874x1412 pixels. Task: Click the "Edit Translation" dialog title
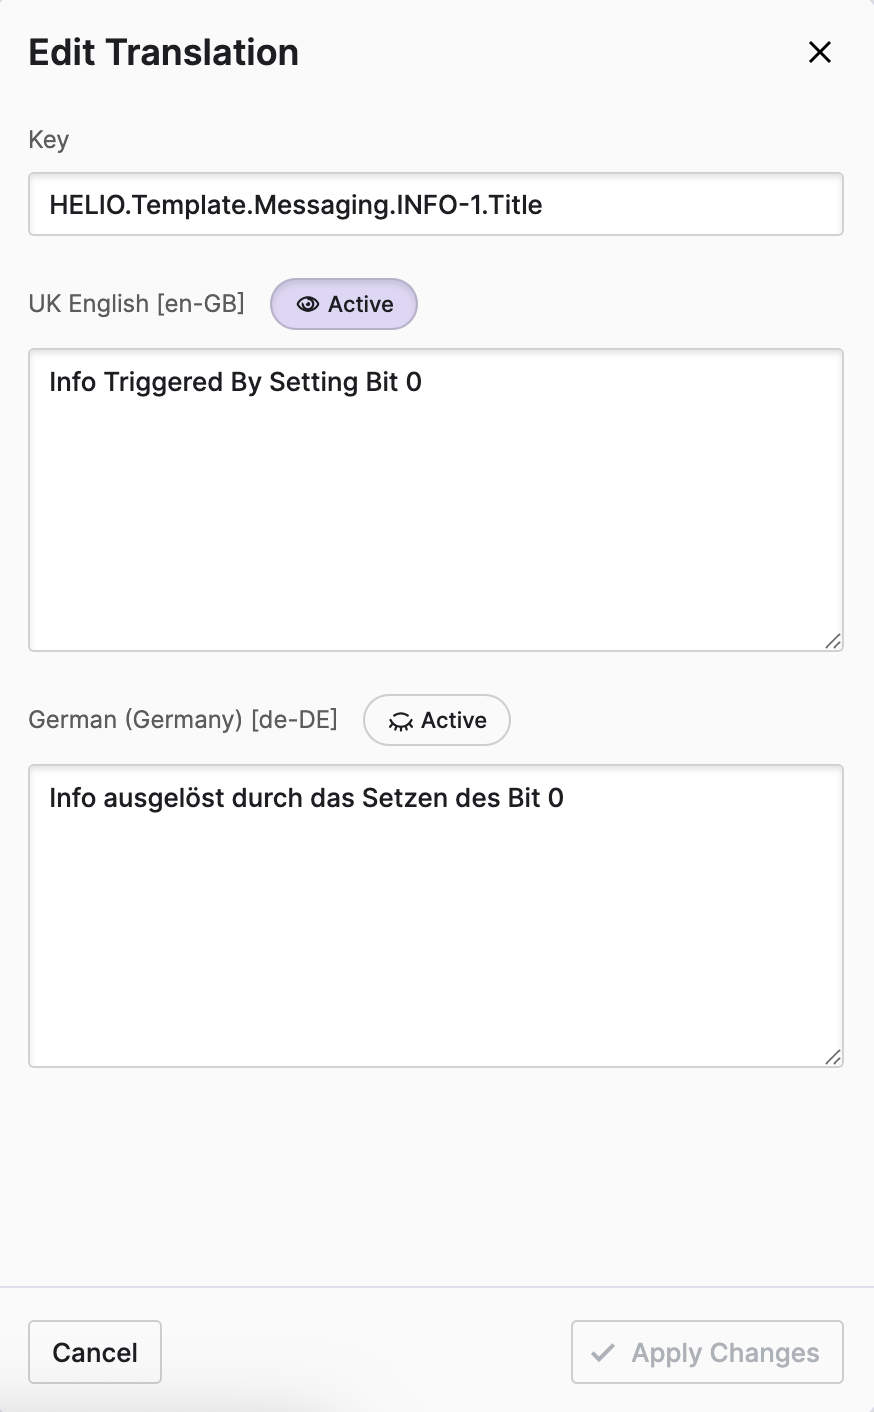point(164,52)
